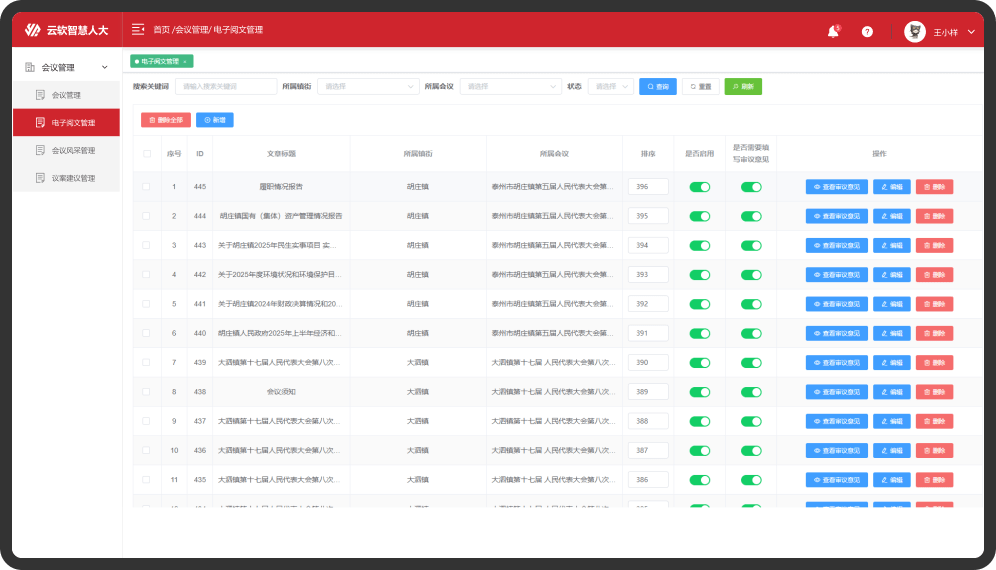Click document icon beside 议案建议管理

(41, 178)
